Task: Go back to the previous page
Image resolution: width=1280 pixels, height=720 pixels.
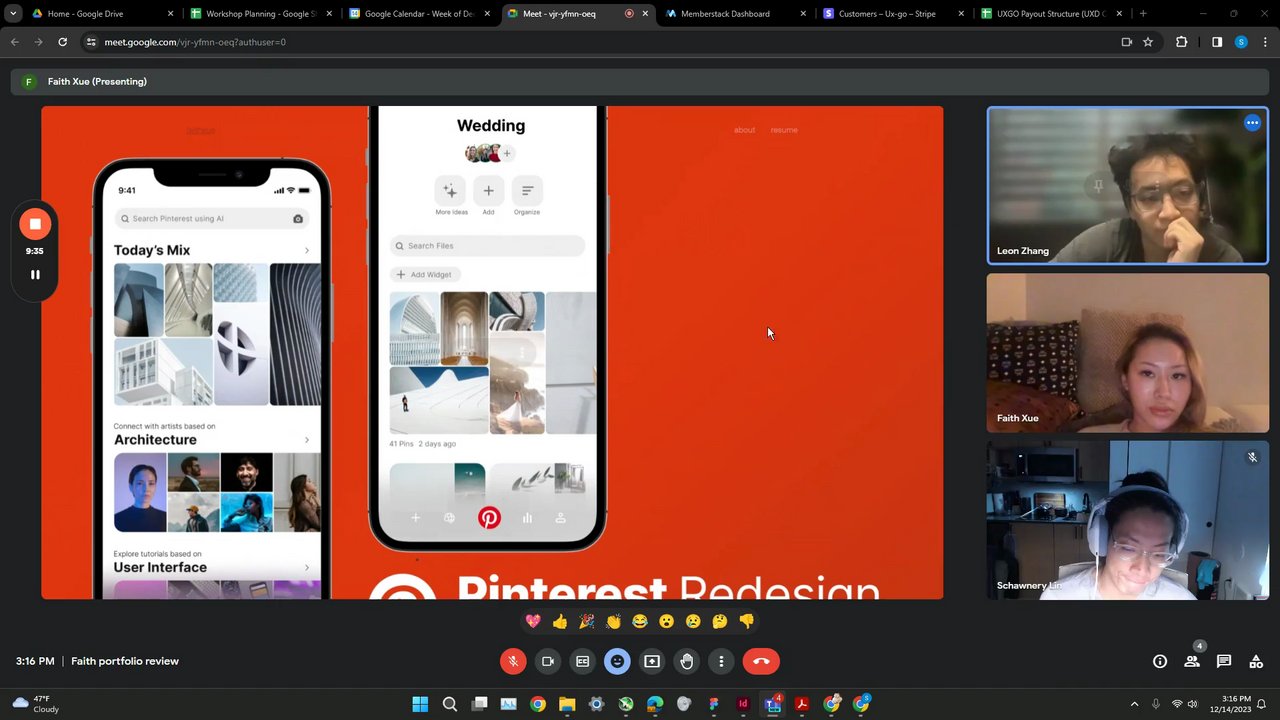Action: (x=14, y=42)
